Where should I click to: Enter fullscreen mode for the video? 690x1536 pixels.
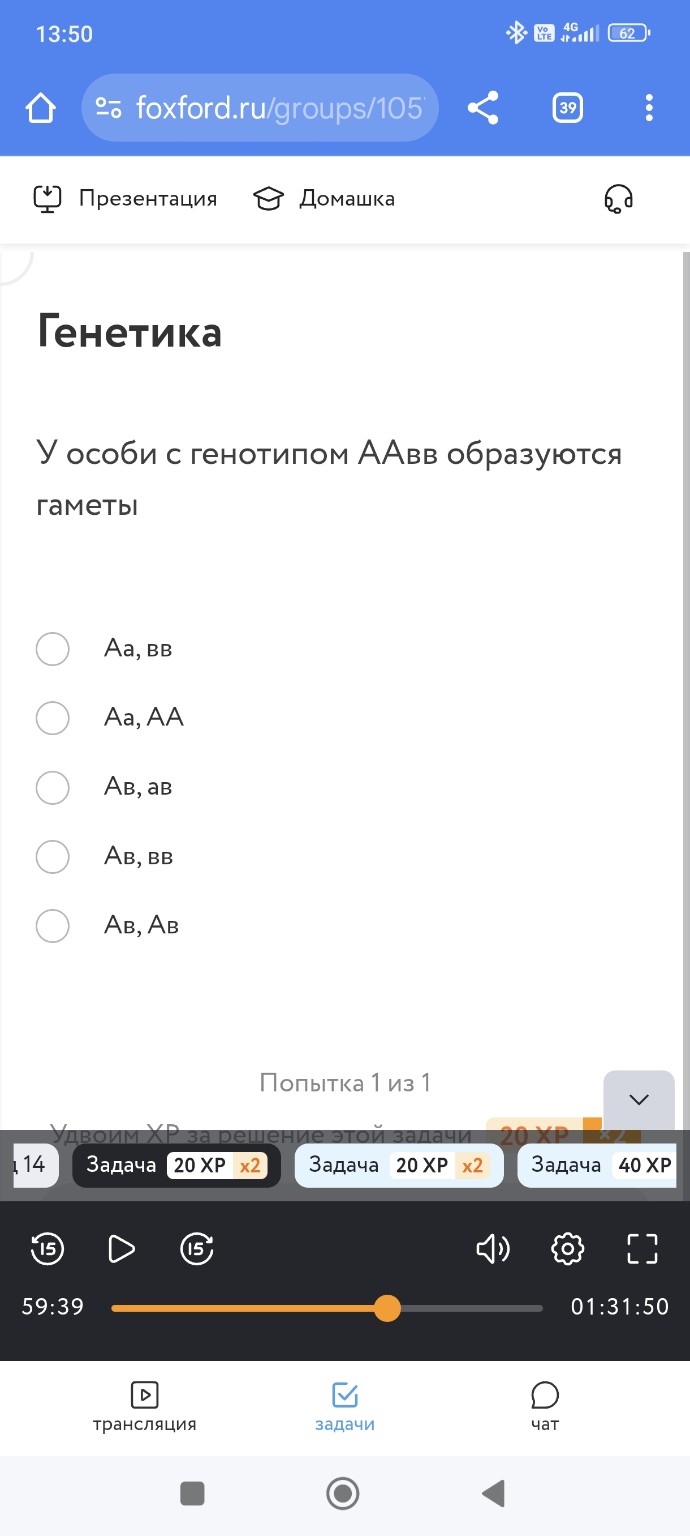click(642, 1248)
